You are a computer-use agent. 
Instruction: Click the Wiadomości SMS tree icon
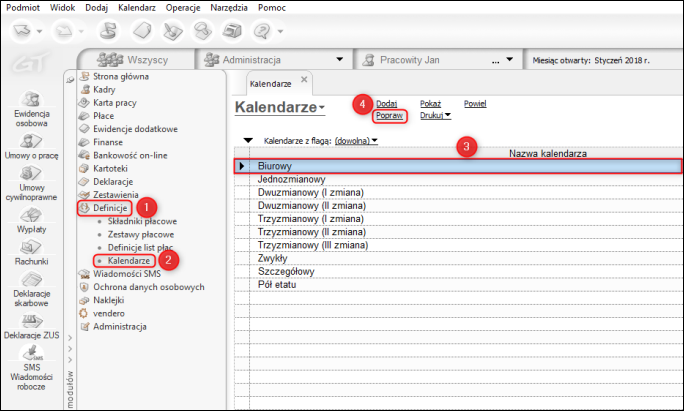tap(84, 274)
